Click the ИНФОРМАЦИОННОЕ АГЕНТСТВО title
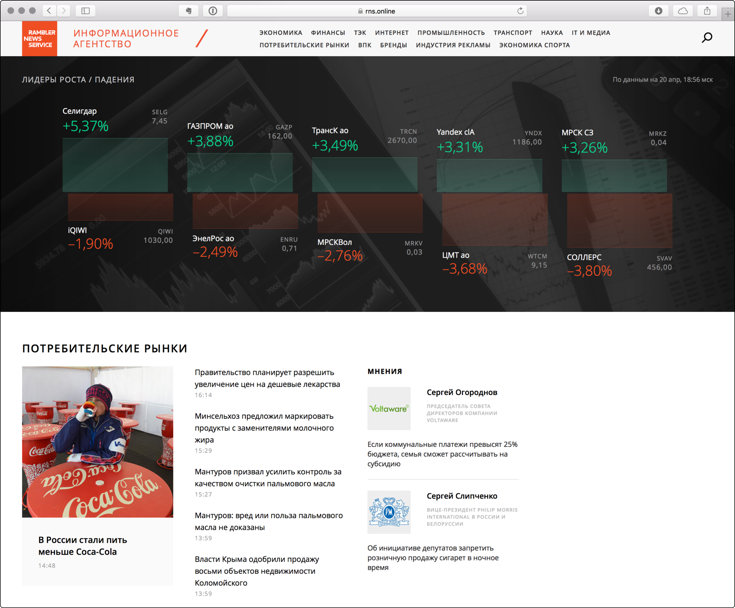The image size is (735, 608). [x=126, y=38]
